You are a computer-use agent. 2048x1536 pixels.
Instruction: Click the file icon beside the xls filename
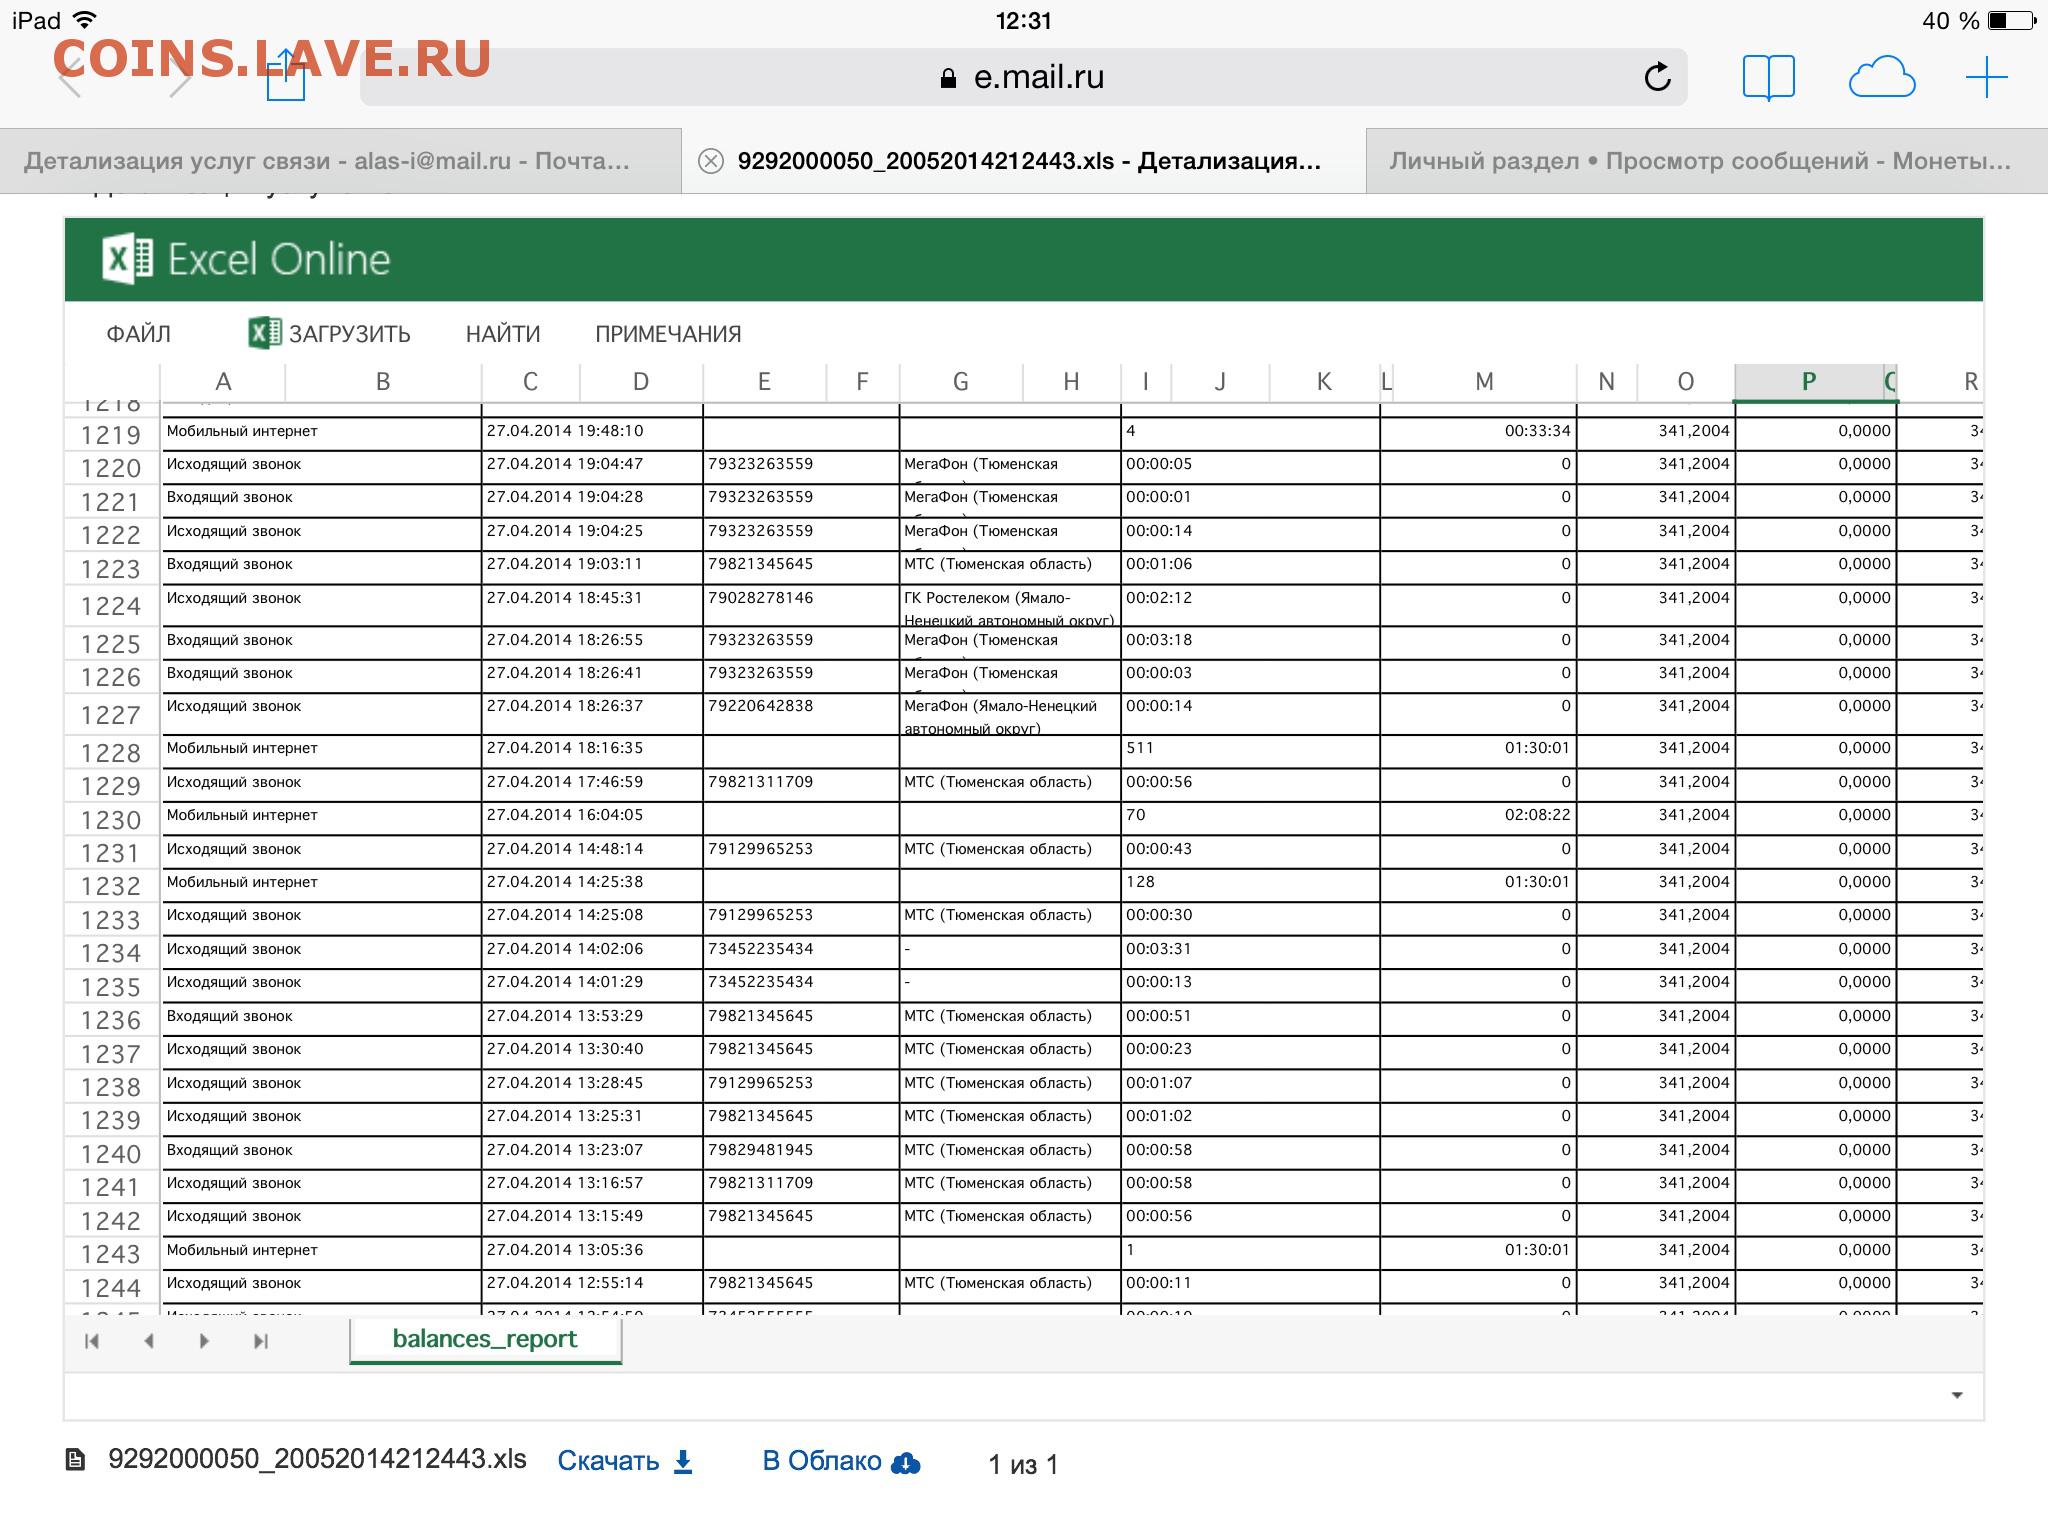(75, 1460)
